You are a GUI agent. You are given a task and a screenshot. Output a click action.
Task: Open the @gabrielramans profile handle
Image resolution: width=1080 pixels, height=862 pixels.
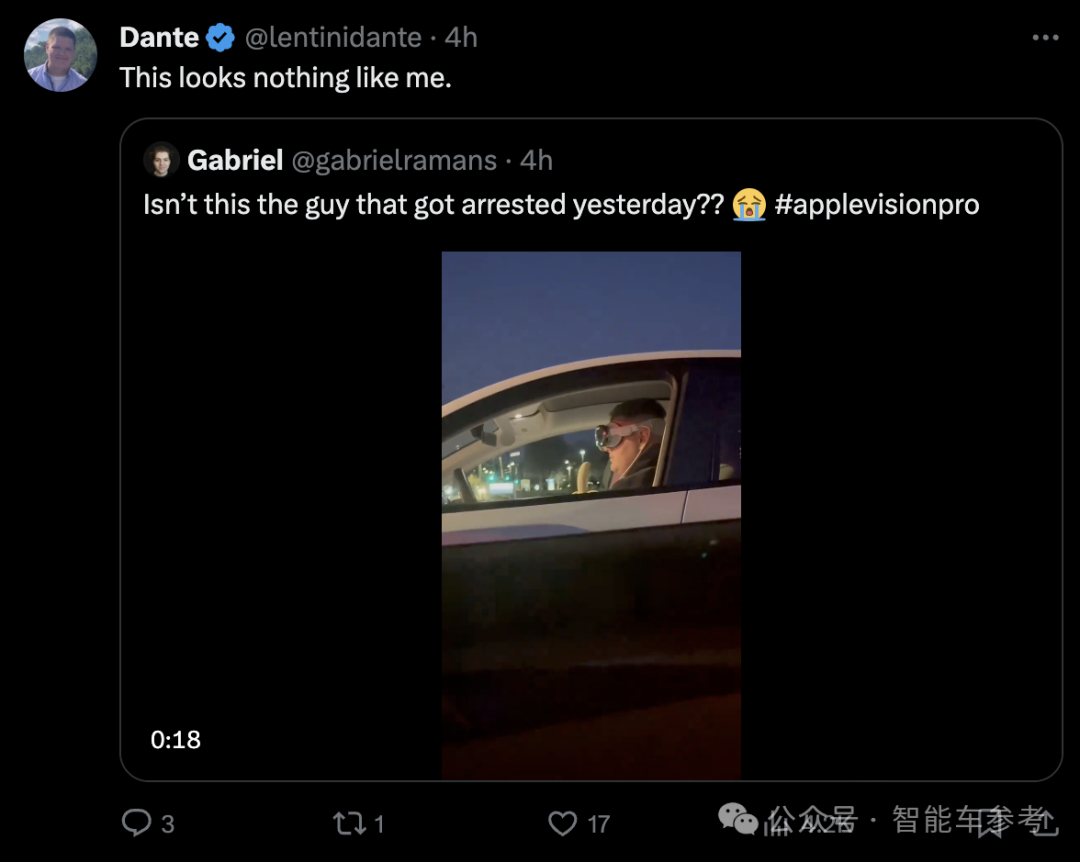[x=393, y=160]
